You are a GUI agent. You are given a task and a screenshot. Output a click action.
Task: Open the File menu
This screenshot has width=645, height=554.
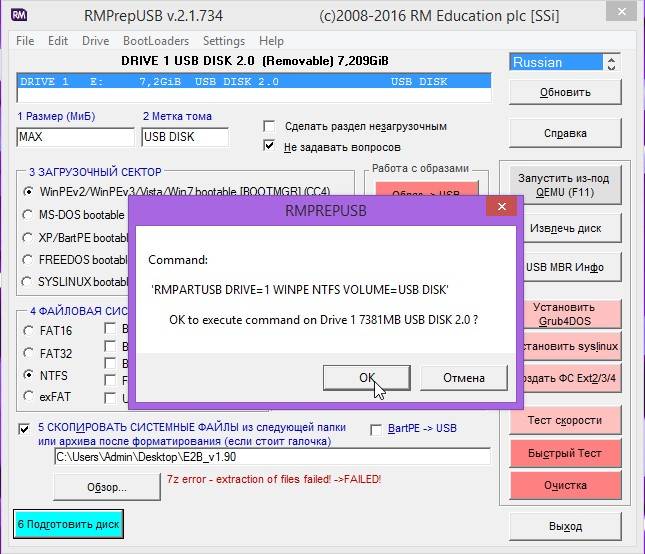[25, 41]
